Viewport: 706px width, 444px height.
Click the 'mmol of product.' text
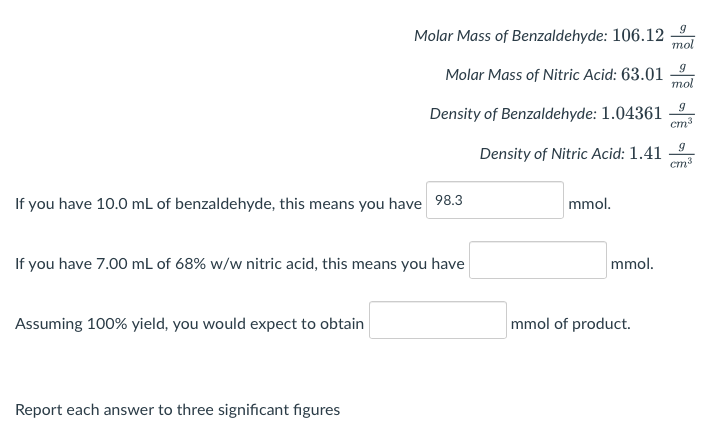click(x=570, y=324)
